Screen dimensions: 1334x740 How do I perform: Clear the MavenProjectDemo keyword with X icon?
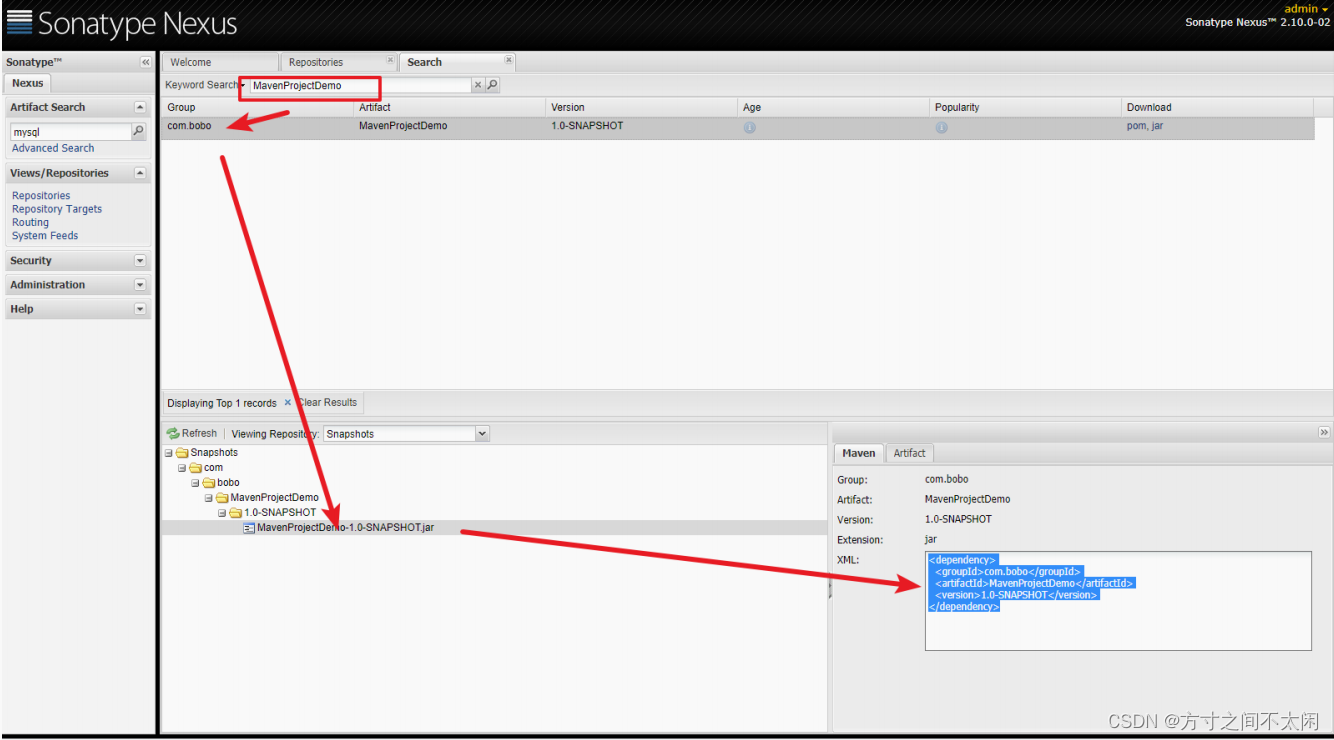pos(478,85)
